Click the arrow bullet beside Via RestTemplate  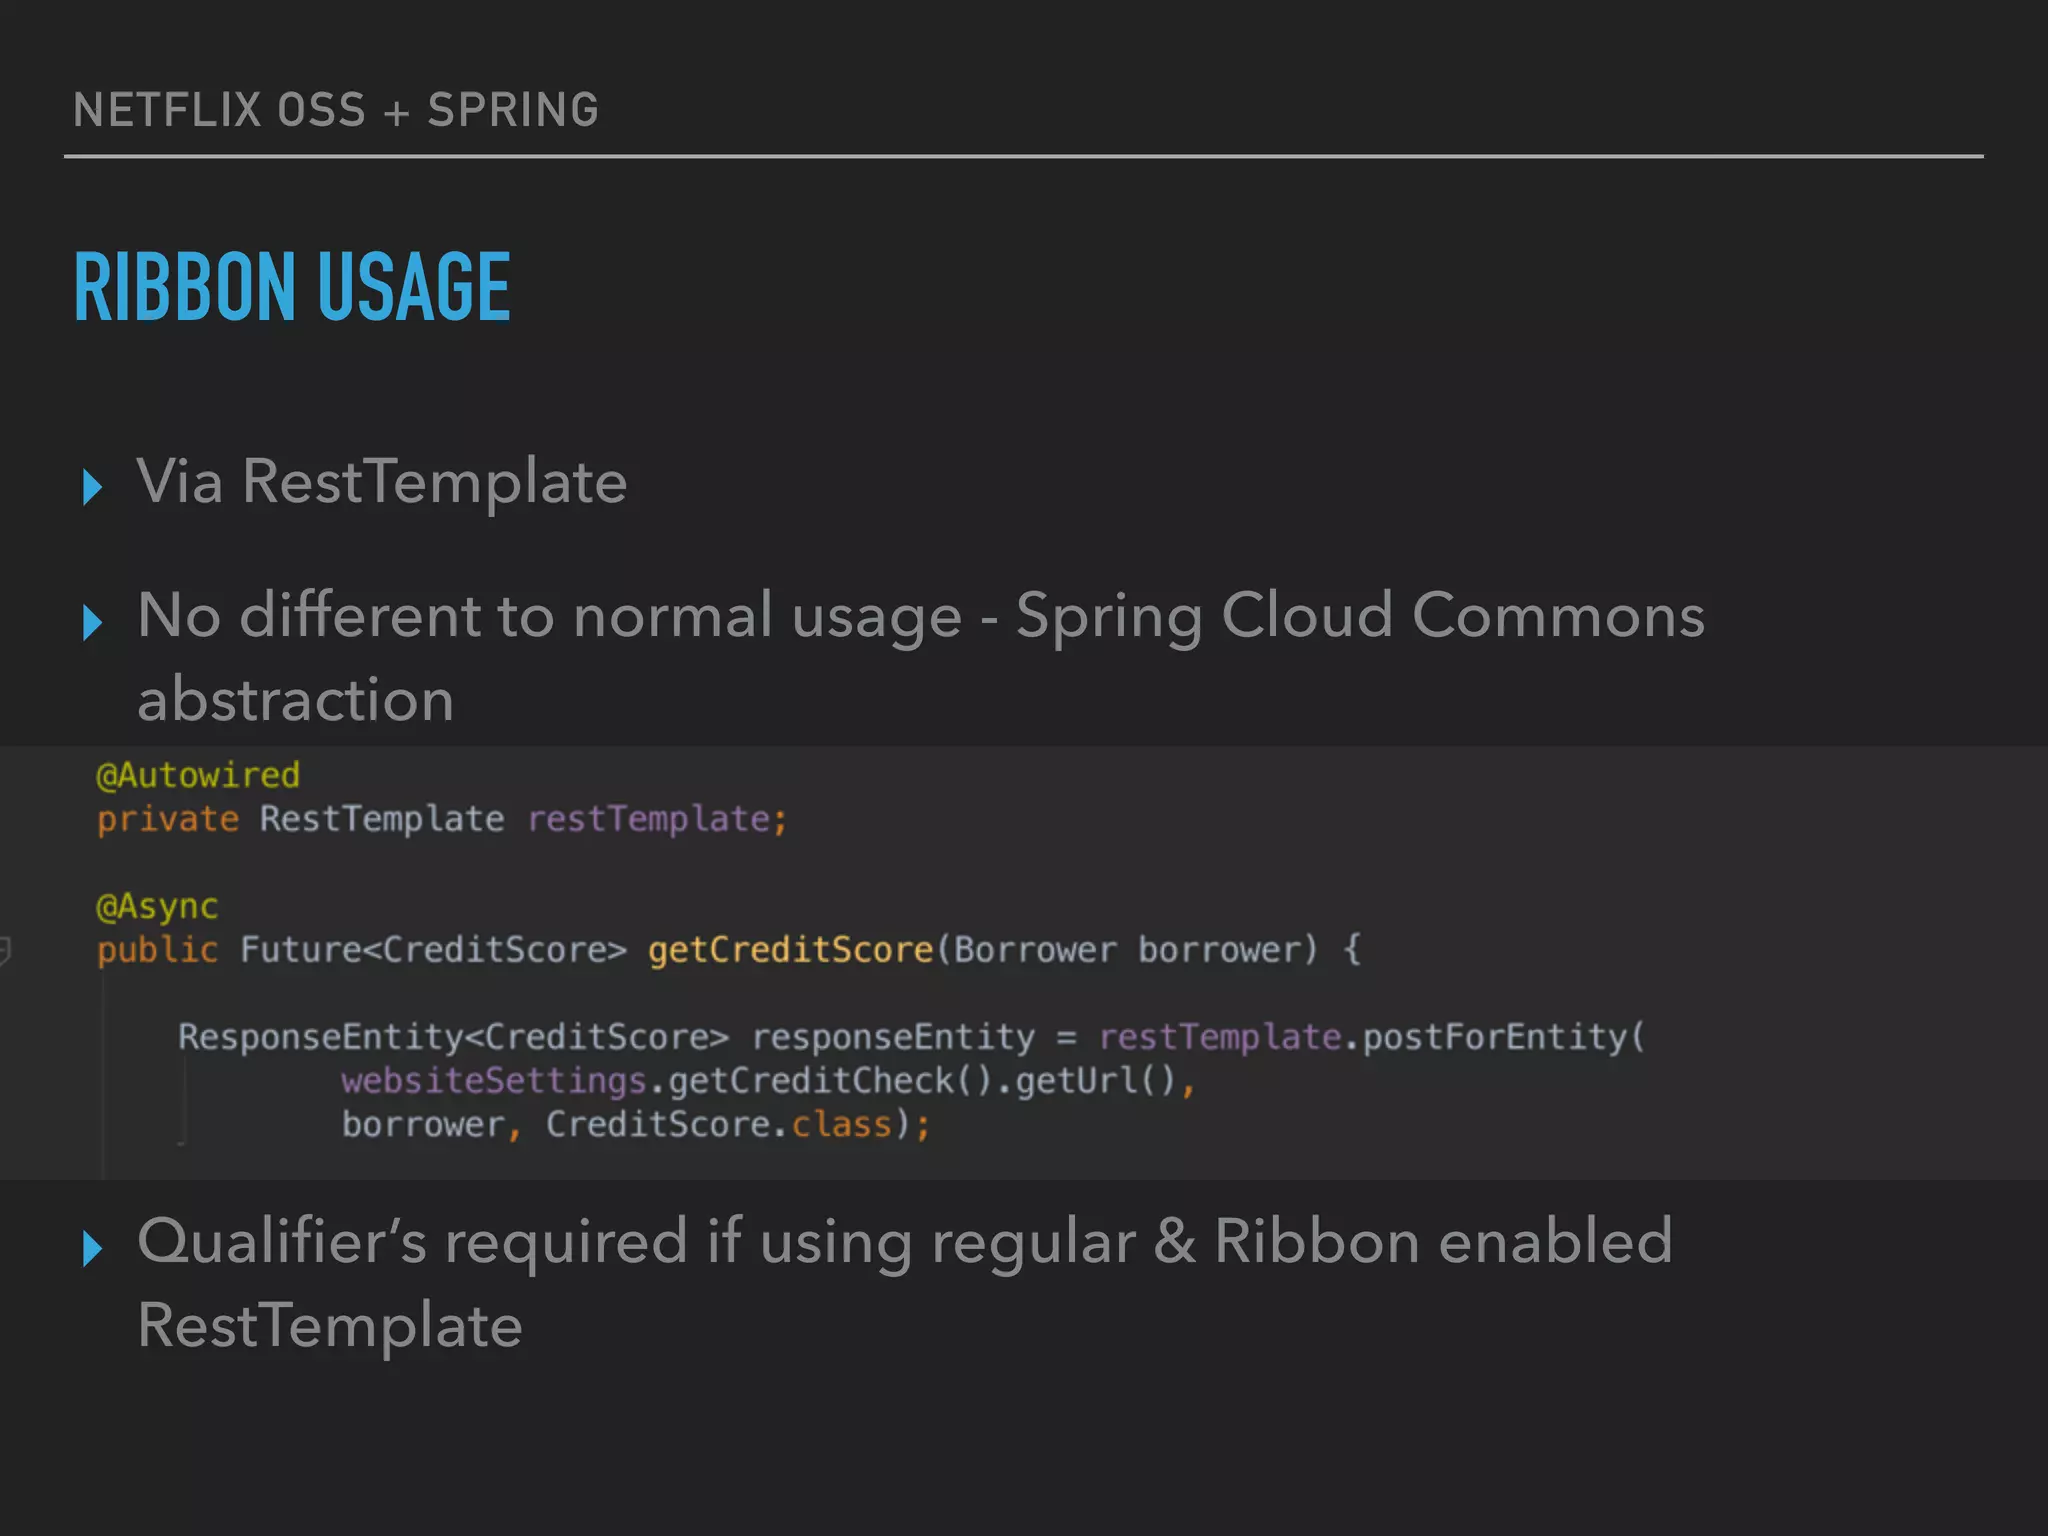pos(92,487)
